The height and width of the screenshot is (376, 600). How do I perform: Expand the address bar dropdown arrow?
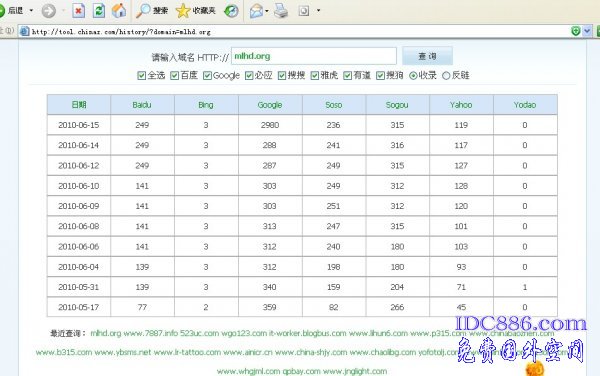(587, 31)
